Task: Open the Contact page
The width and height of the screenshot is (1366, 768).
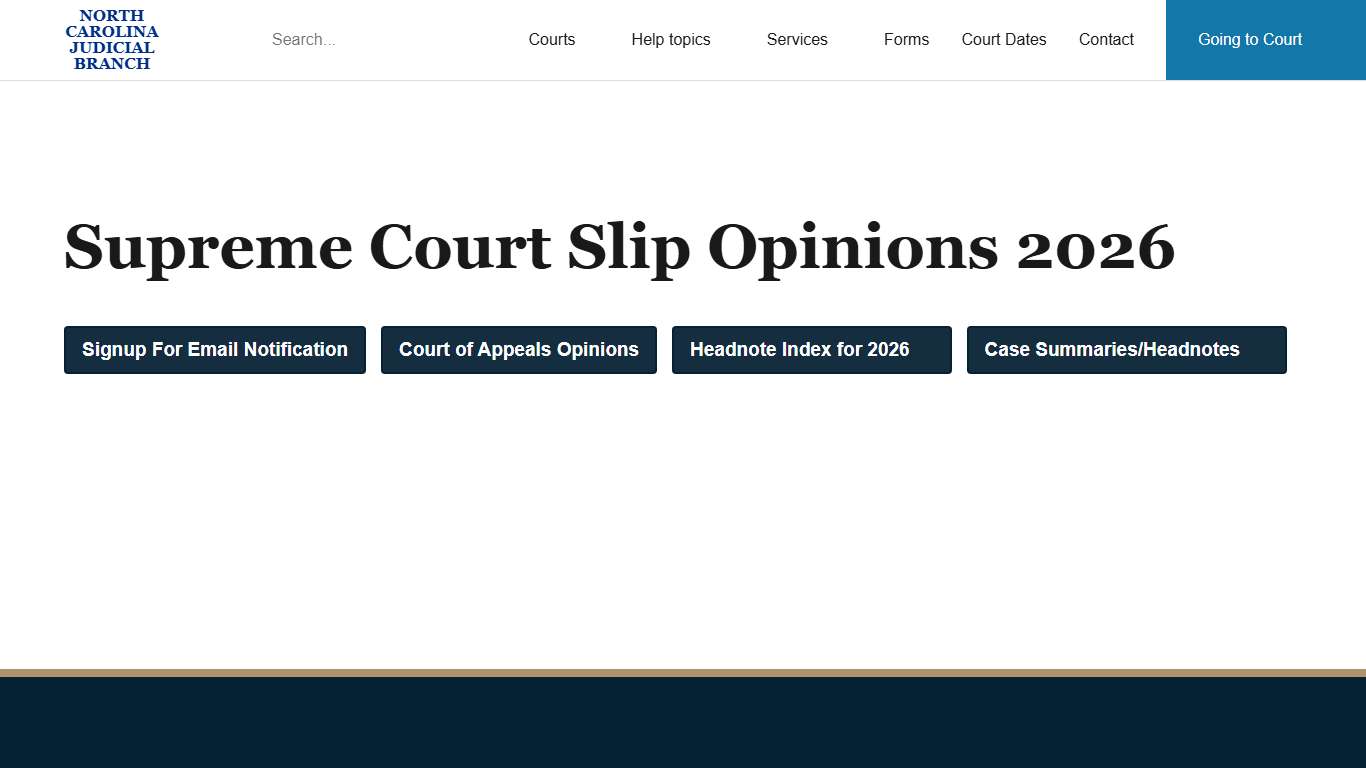Action: [1106, 40]
